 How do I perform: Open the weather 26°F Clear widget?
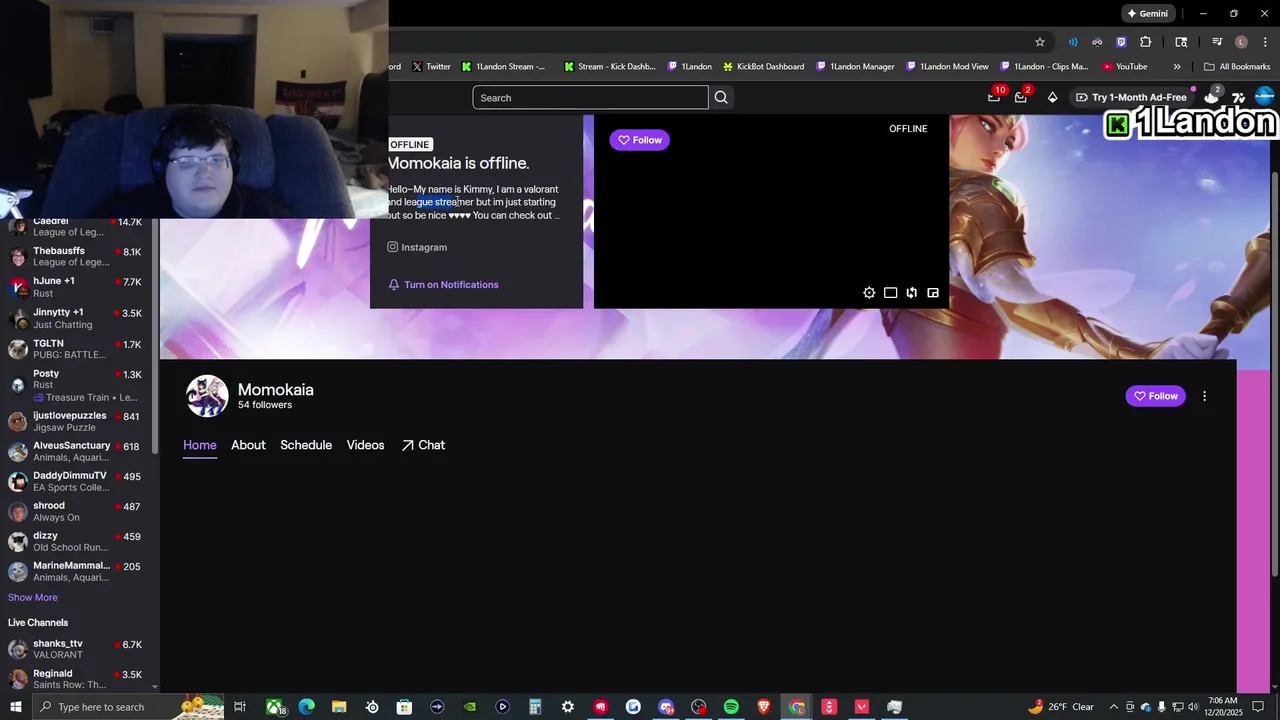pos(1060,707)
